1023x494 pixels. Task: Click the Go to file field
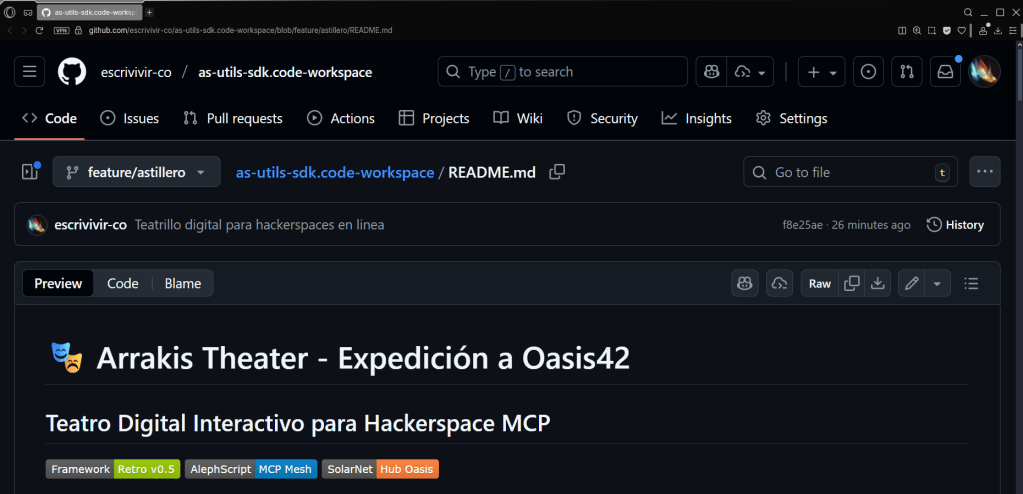(x=850, y=172)
